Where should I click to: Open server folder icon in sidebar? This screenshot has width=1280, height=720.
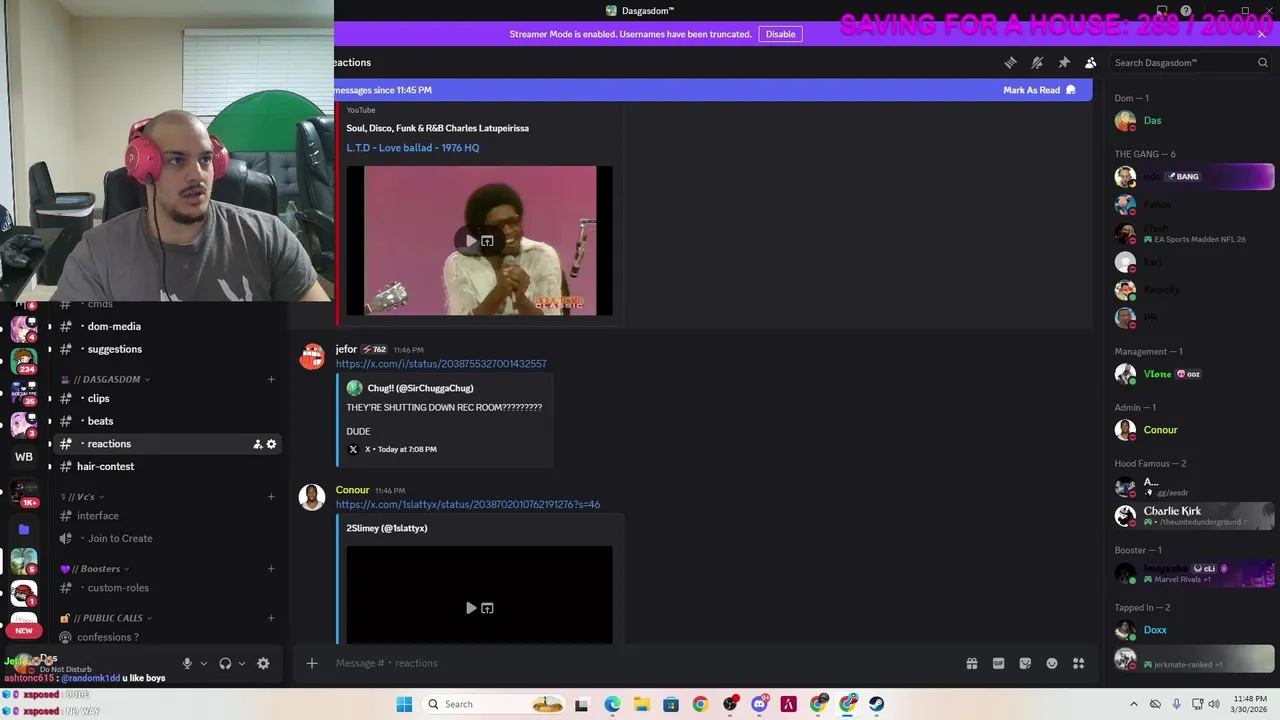pos(24,529)
